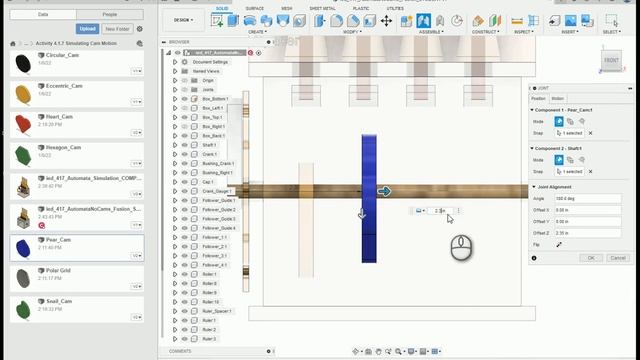640x360 pixels.
Task: Toggle visibility of Roller:1 component
Action: (x=184, y=274)
